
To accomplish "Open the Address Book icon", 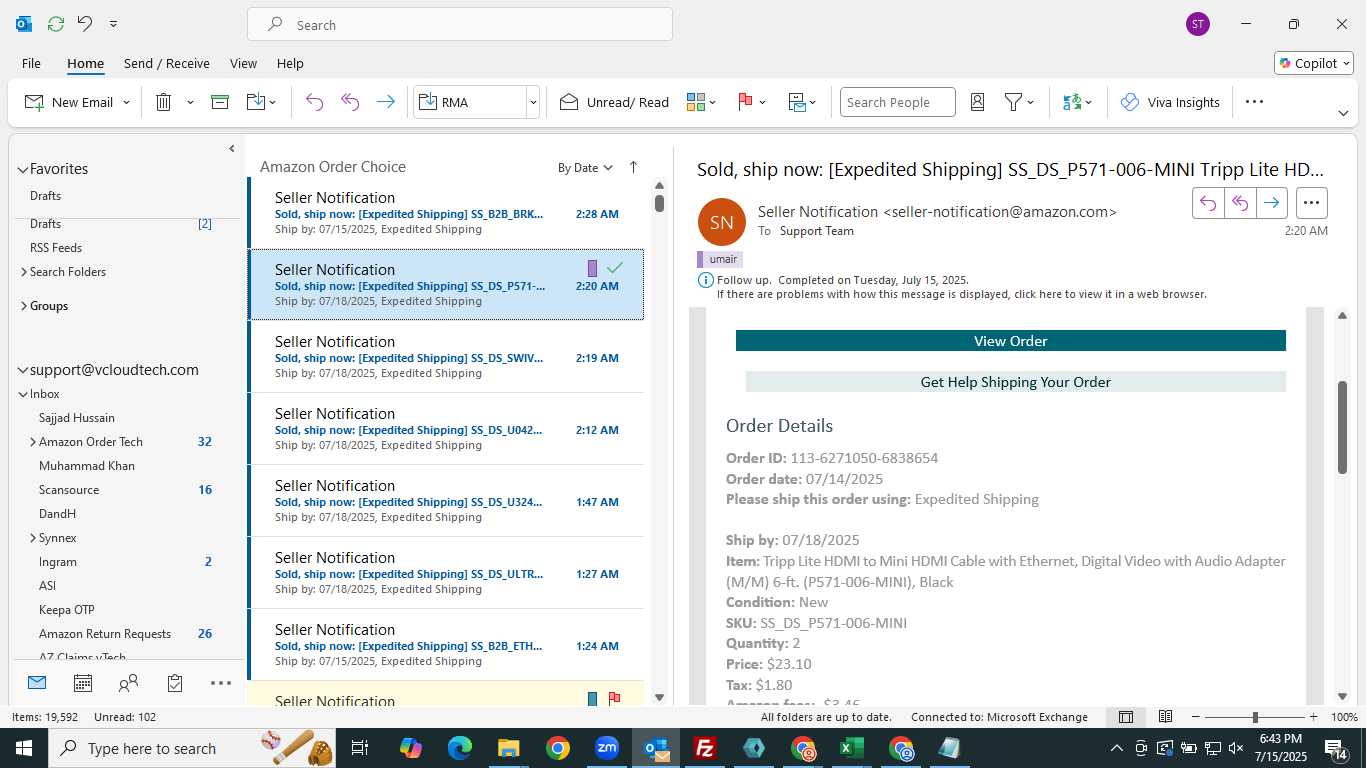I will pyautogui.click(x=978, y=102).
